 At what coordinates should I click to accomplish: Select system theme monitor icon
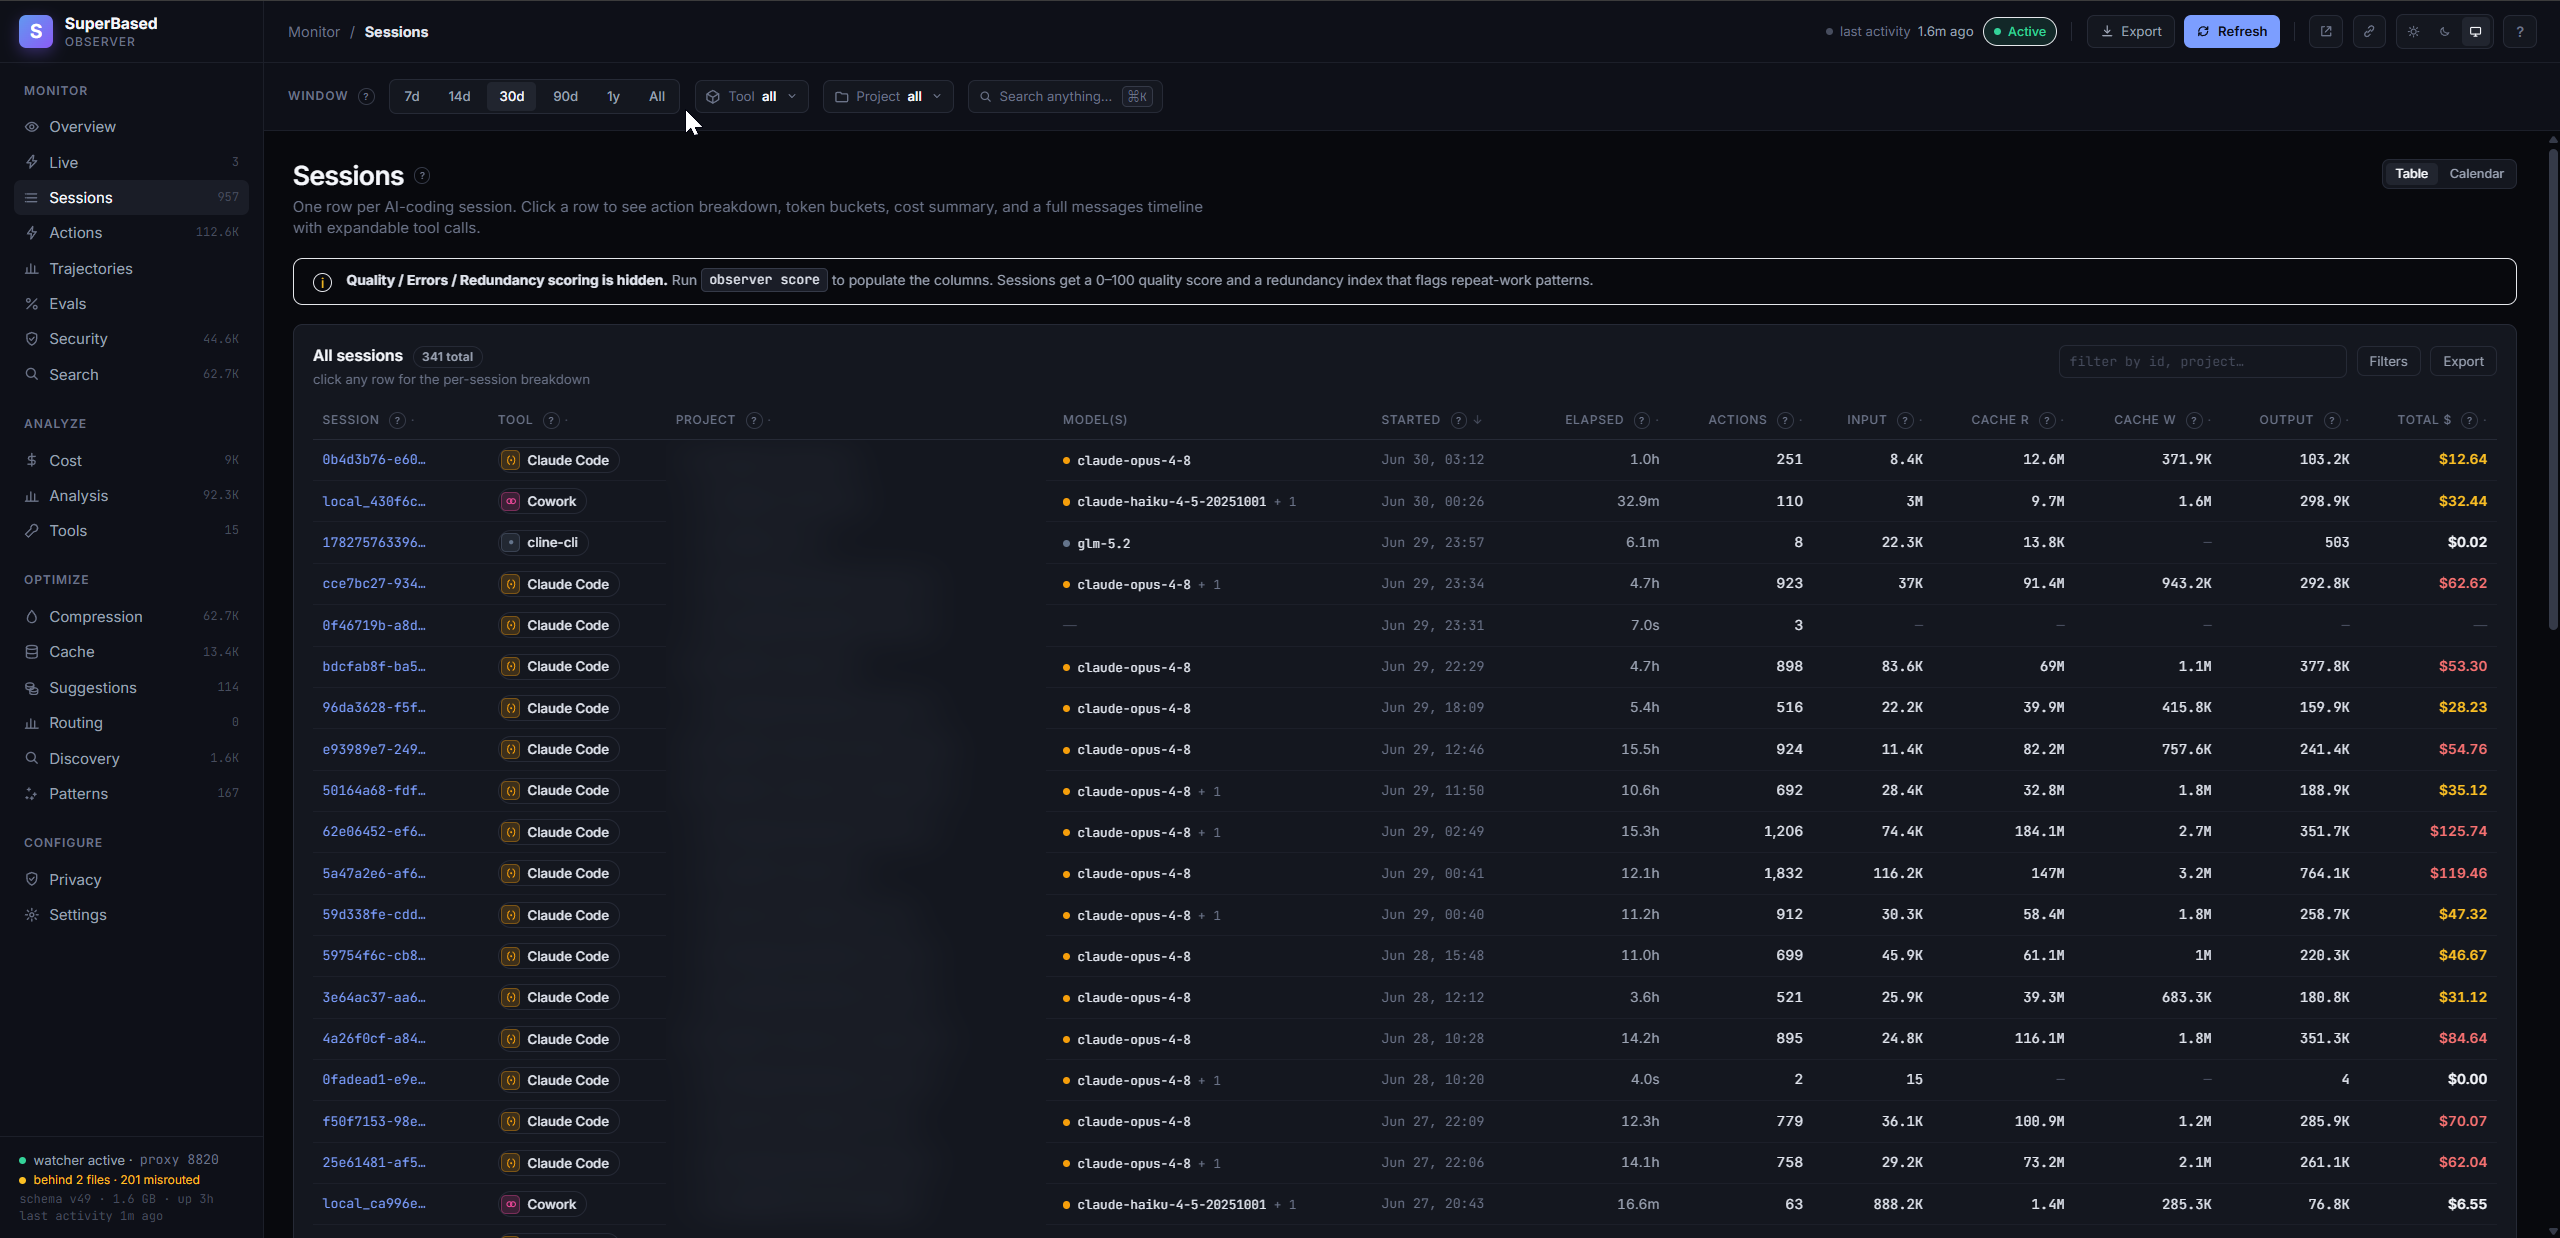coord(2476,31)
